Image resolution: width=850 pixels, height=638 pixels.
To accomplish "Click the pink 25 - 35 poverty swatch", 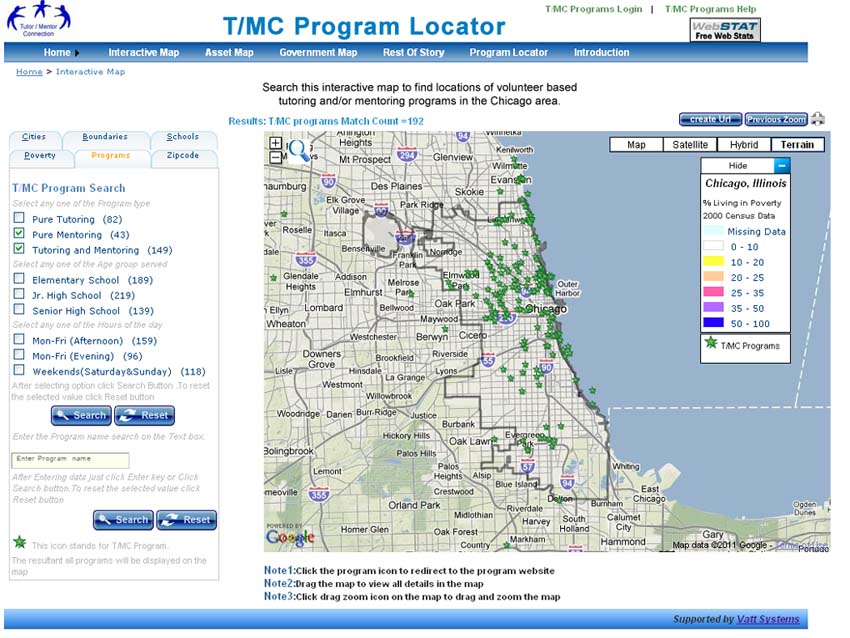I will (713, 292).
